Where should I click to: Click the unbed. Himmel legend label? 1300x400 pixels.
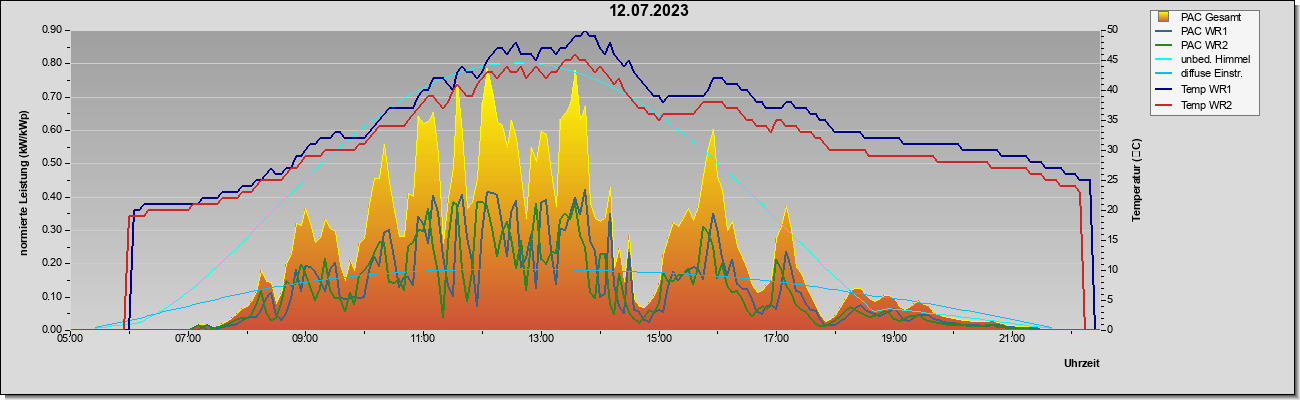click(1215, 61)
